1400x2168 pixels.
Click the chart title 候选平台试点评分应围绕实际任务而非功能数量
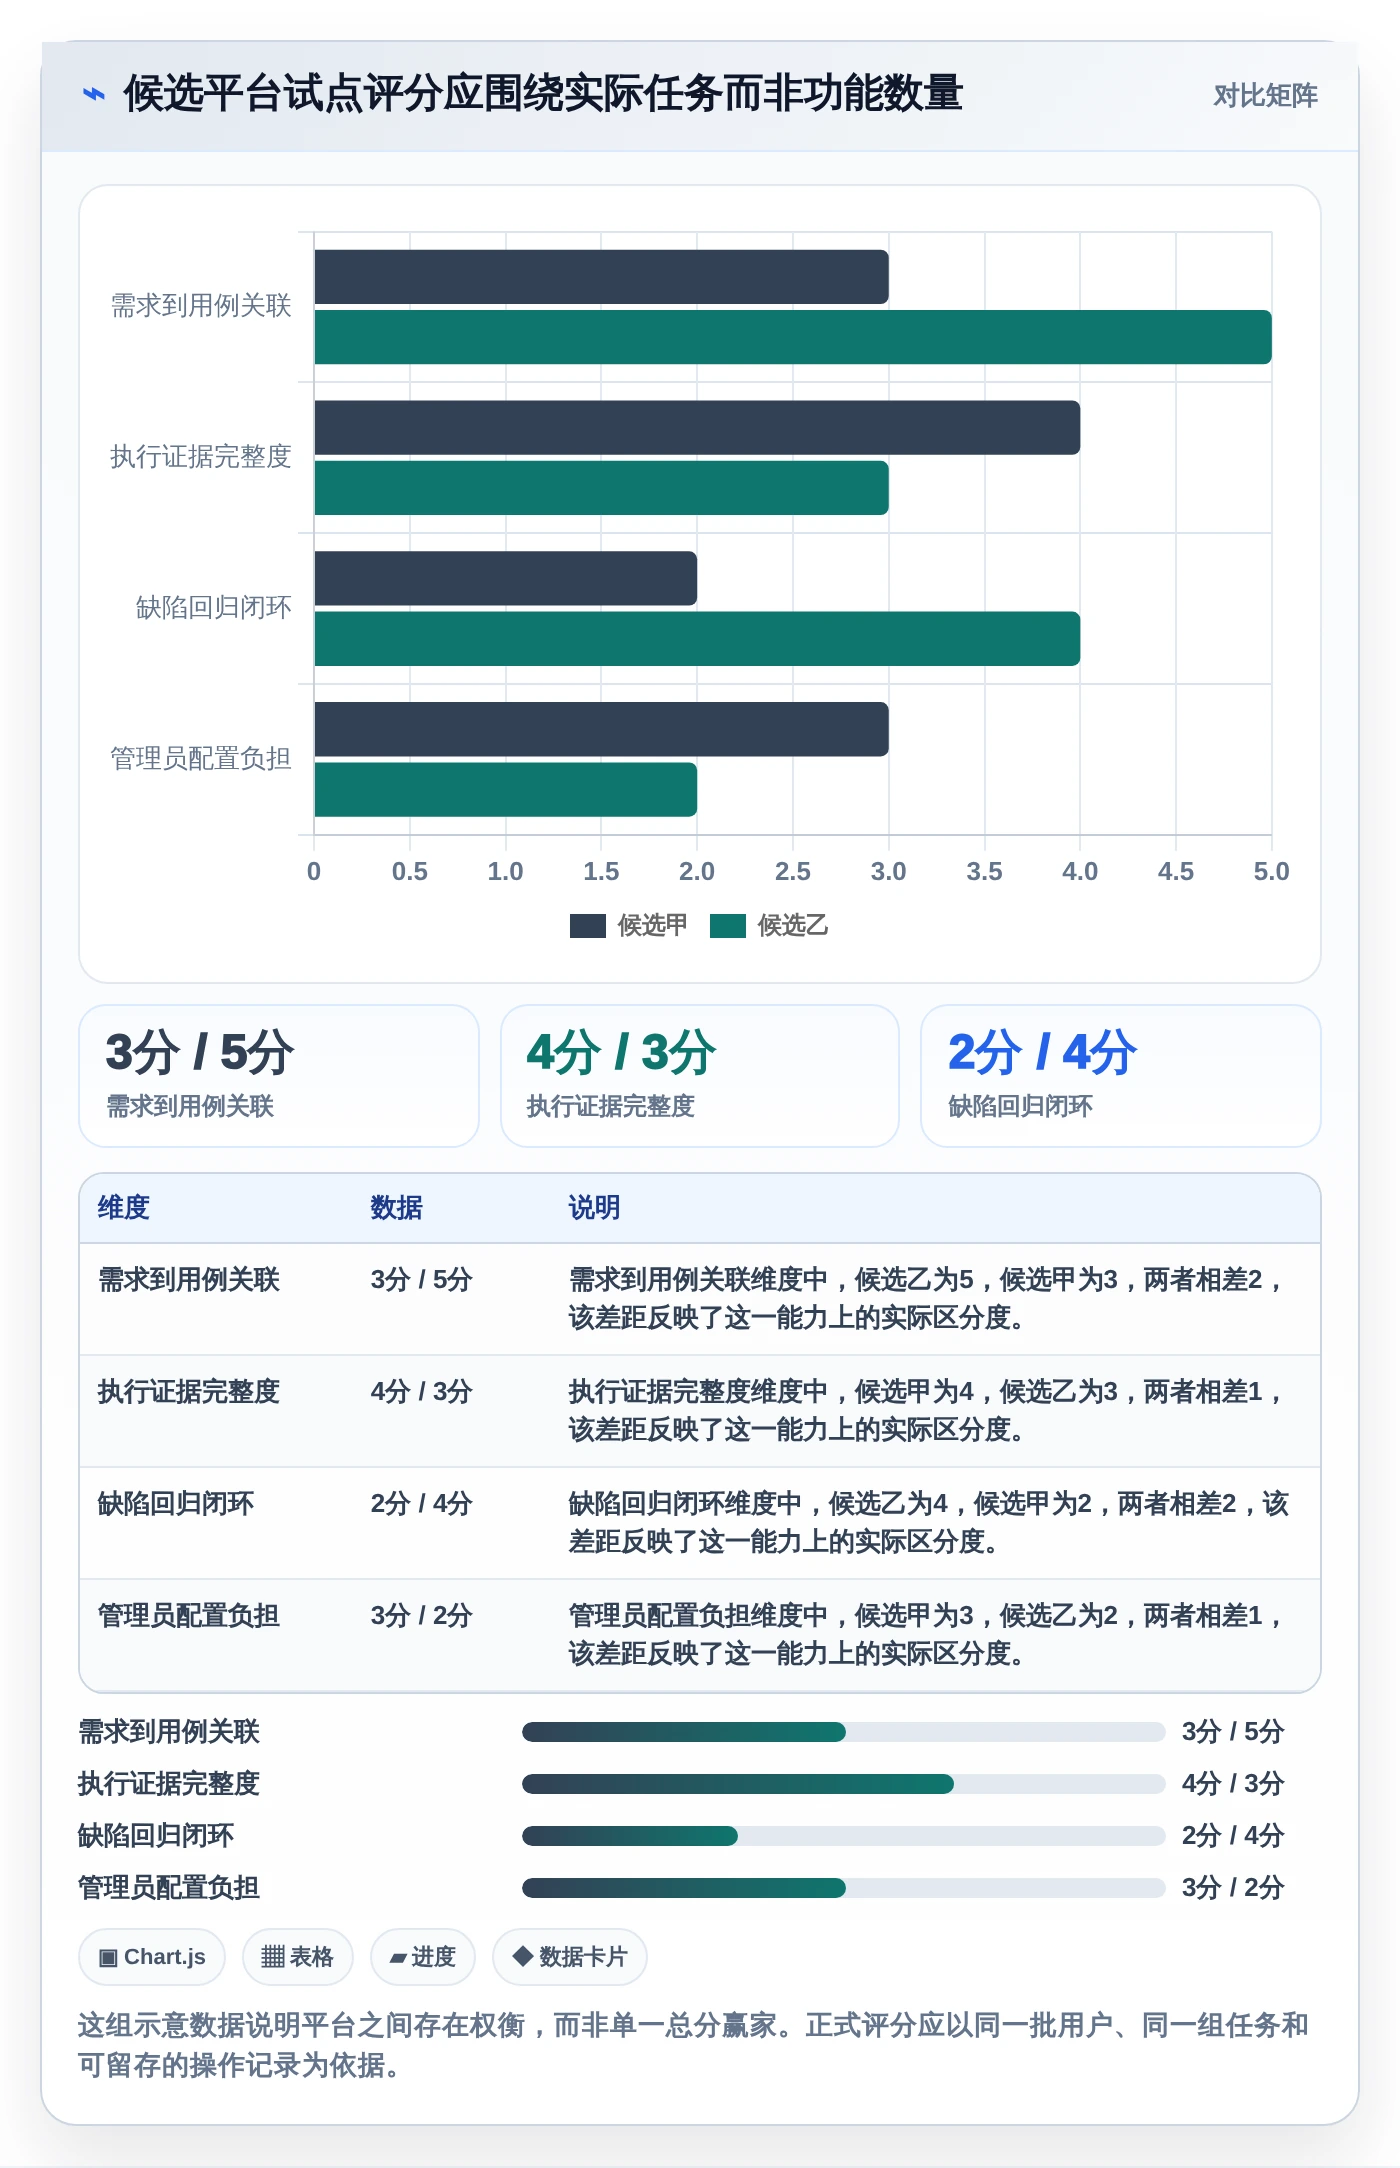(x=543, y=94)
